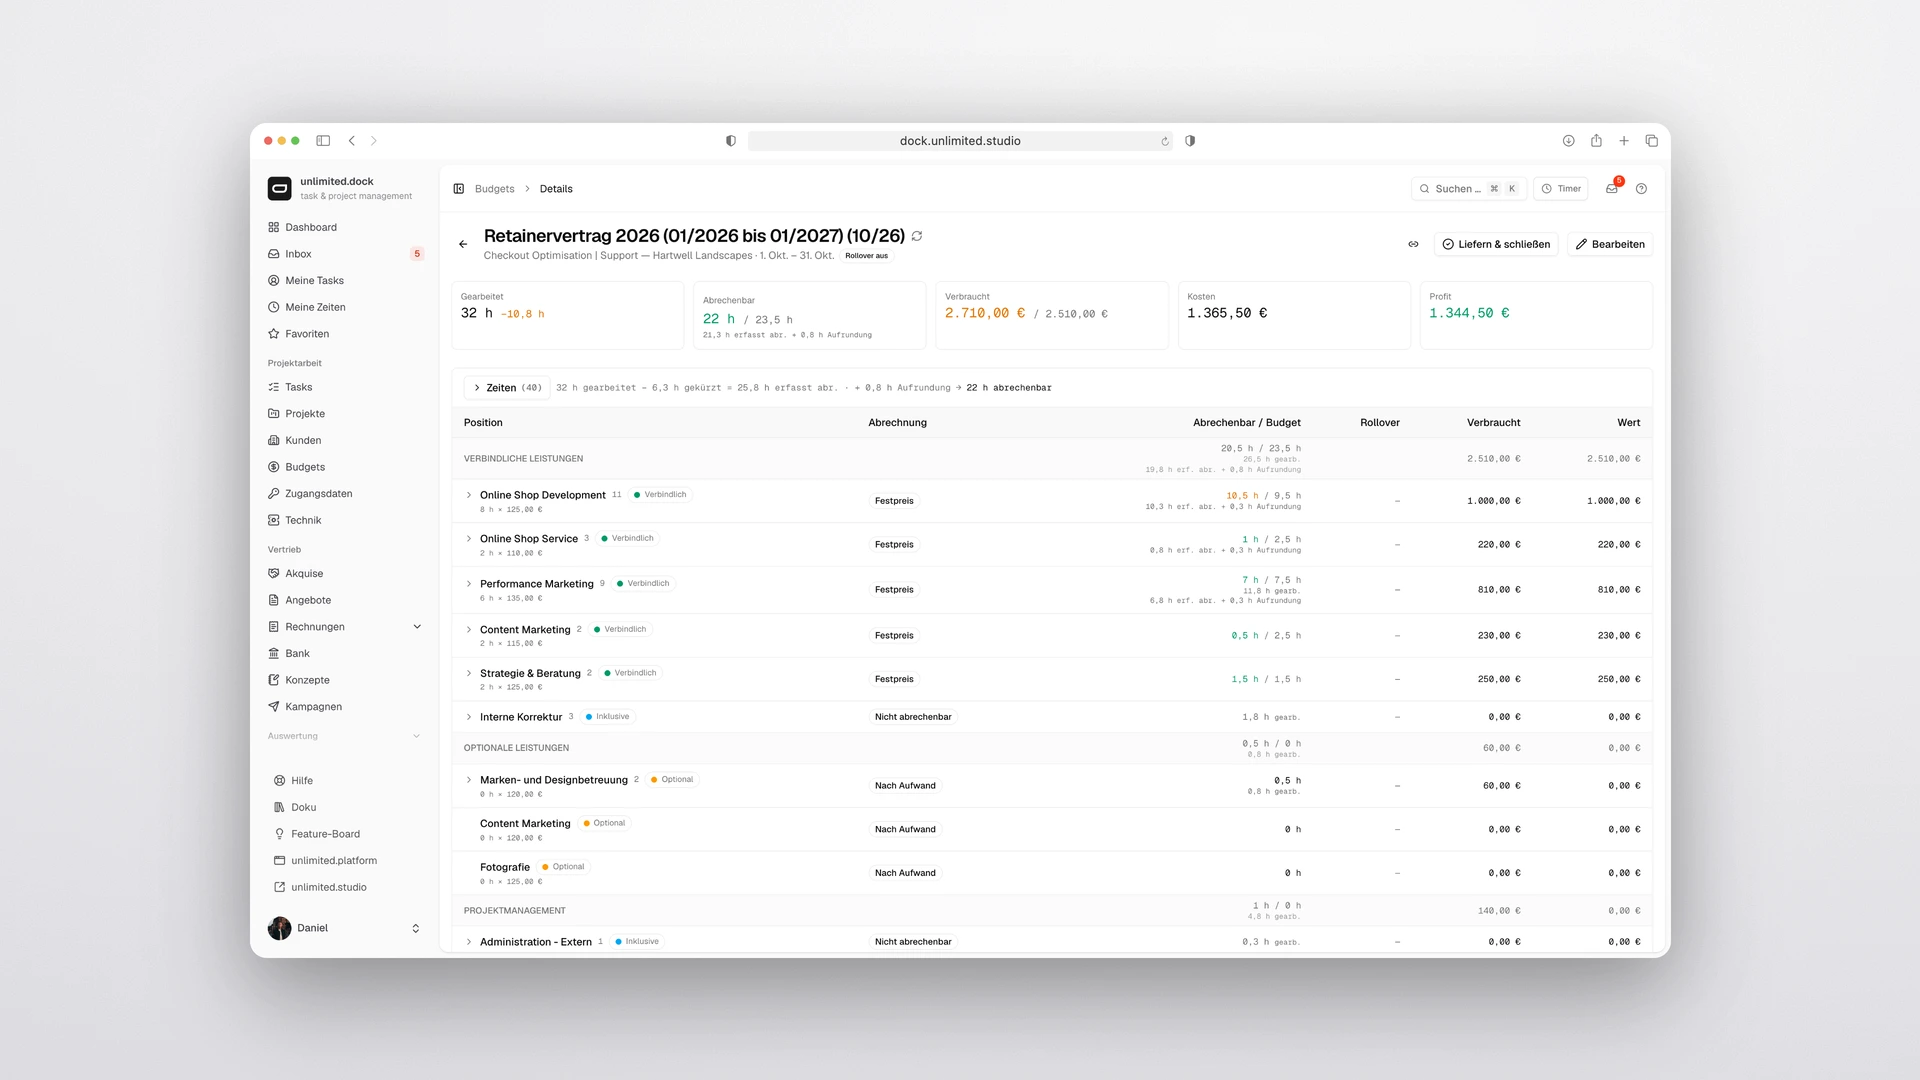Viewport: 1920px width, 1080px height.
Task: Click the refresh icon next to title
Action: click(x=917, y=236)
